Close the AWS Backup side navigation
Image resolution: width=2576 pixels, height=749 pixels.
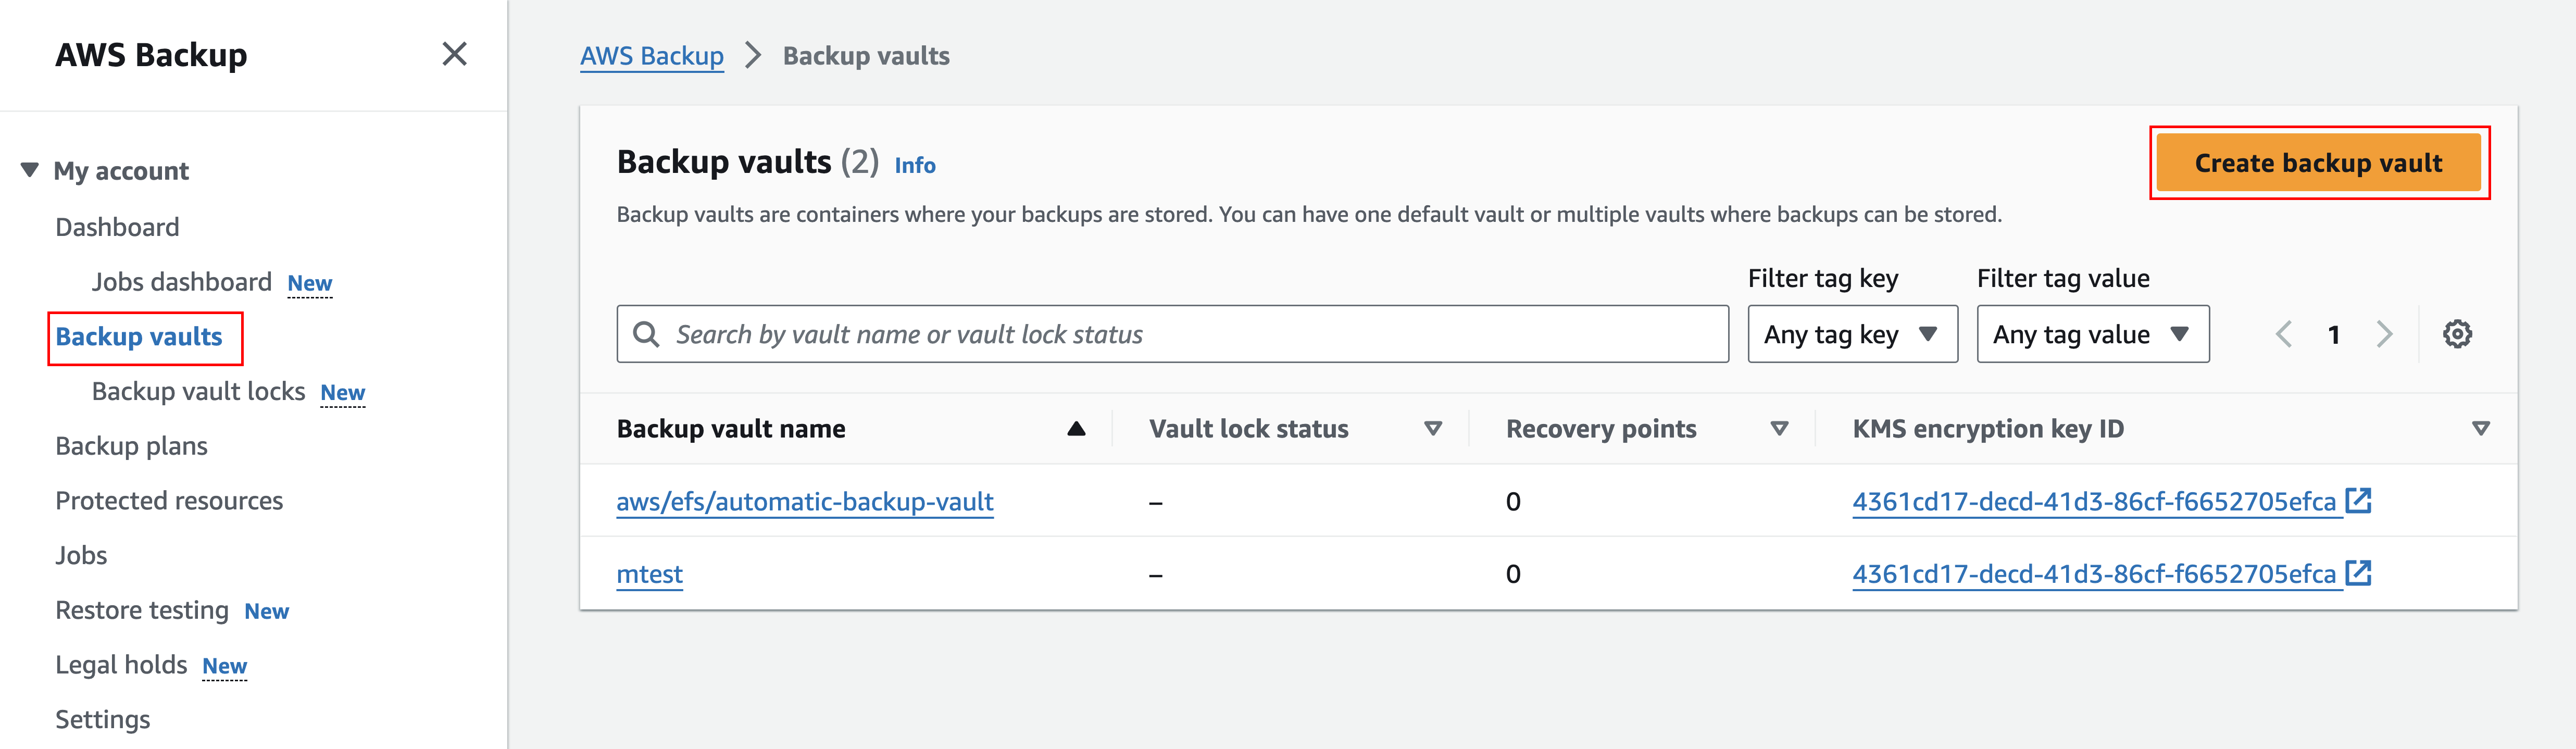click(454, 54)
